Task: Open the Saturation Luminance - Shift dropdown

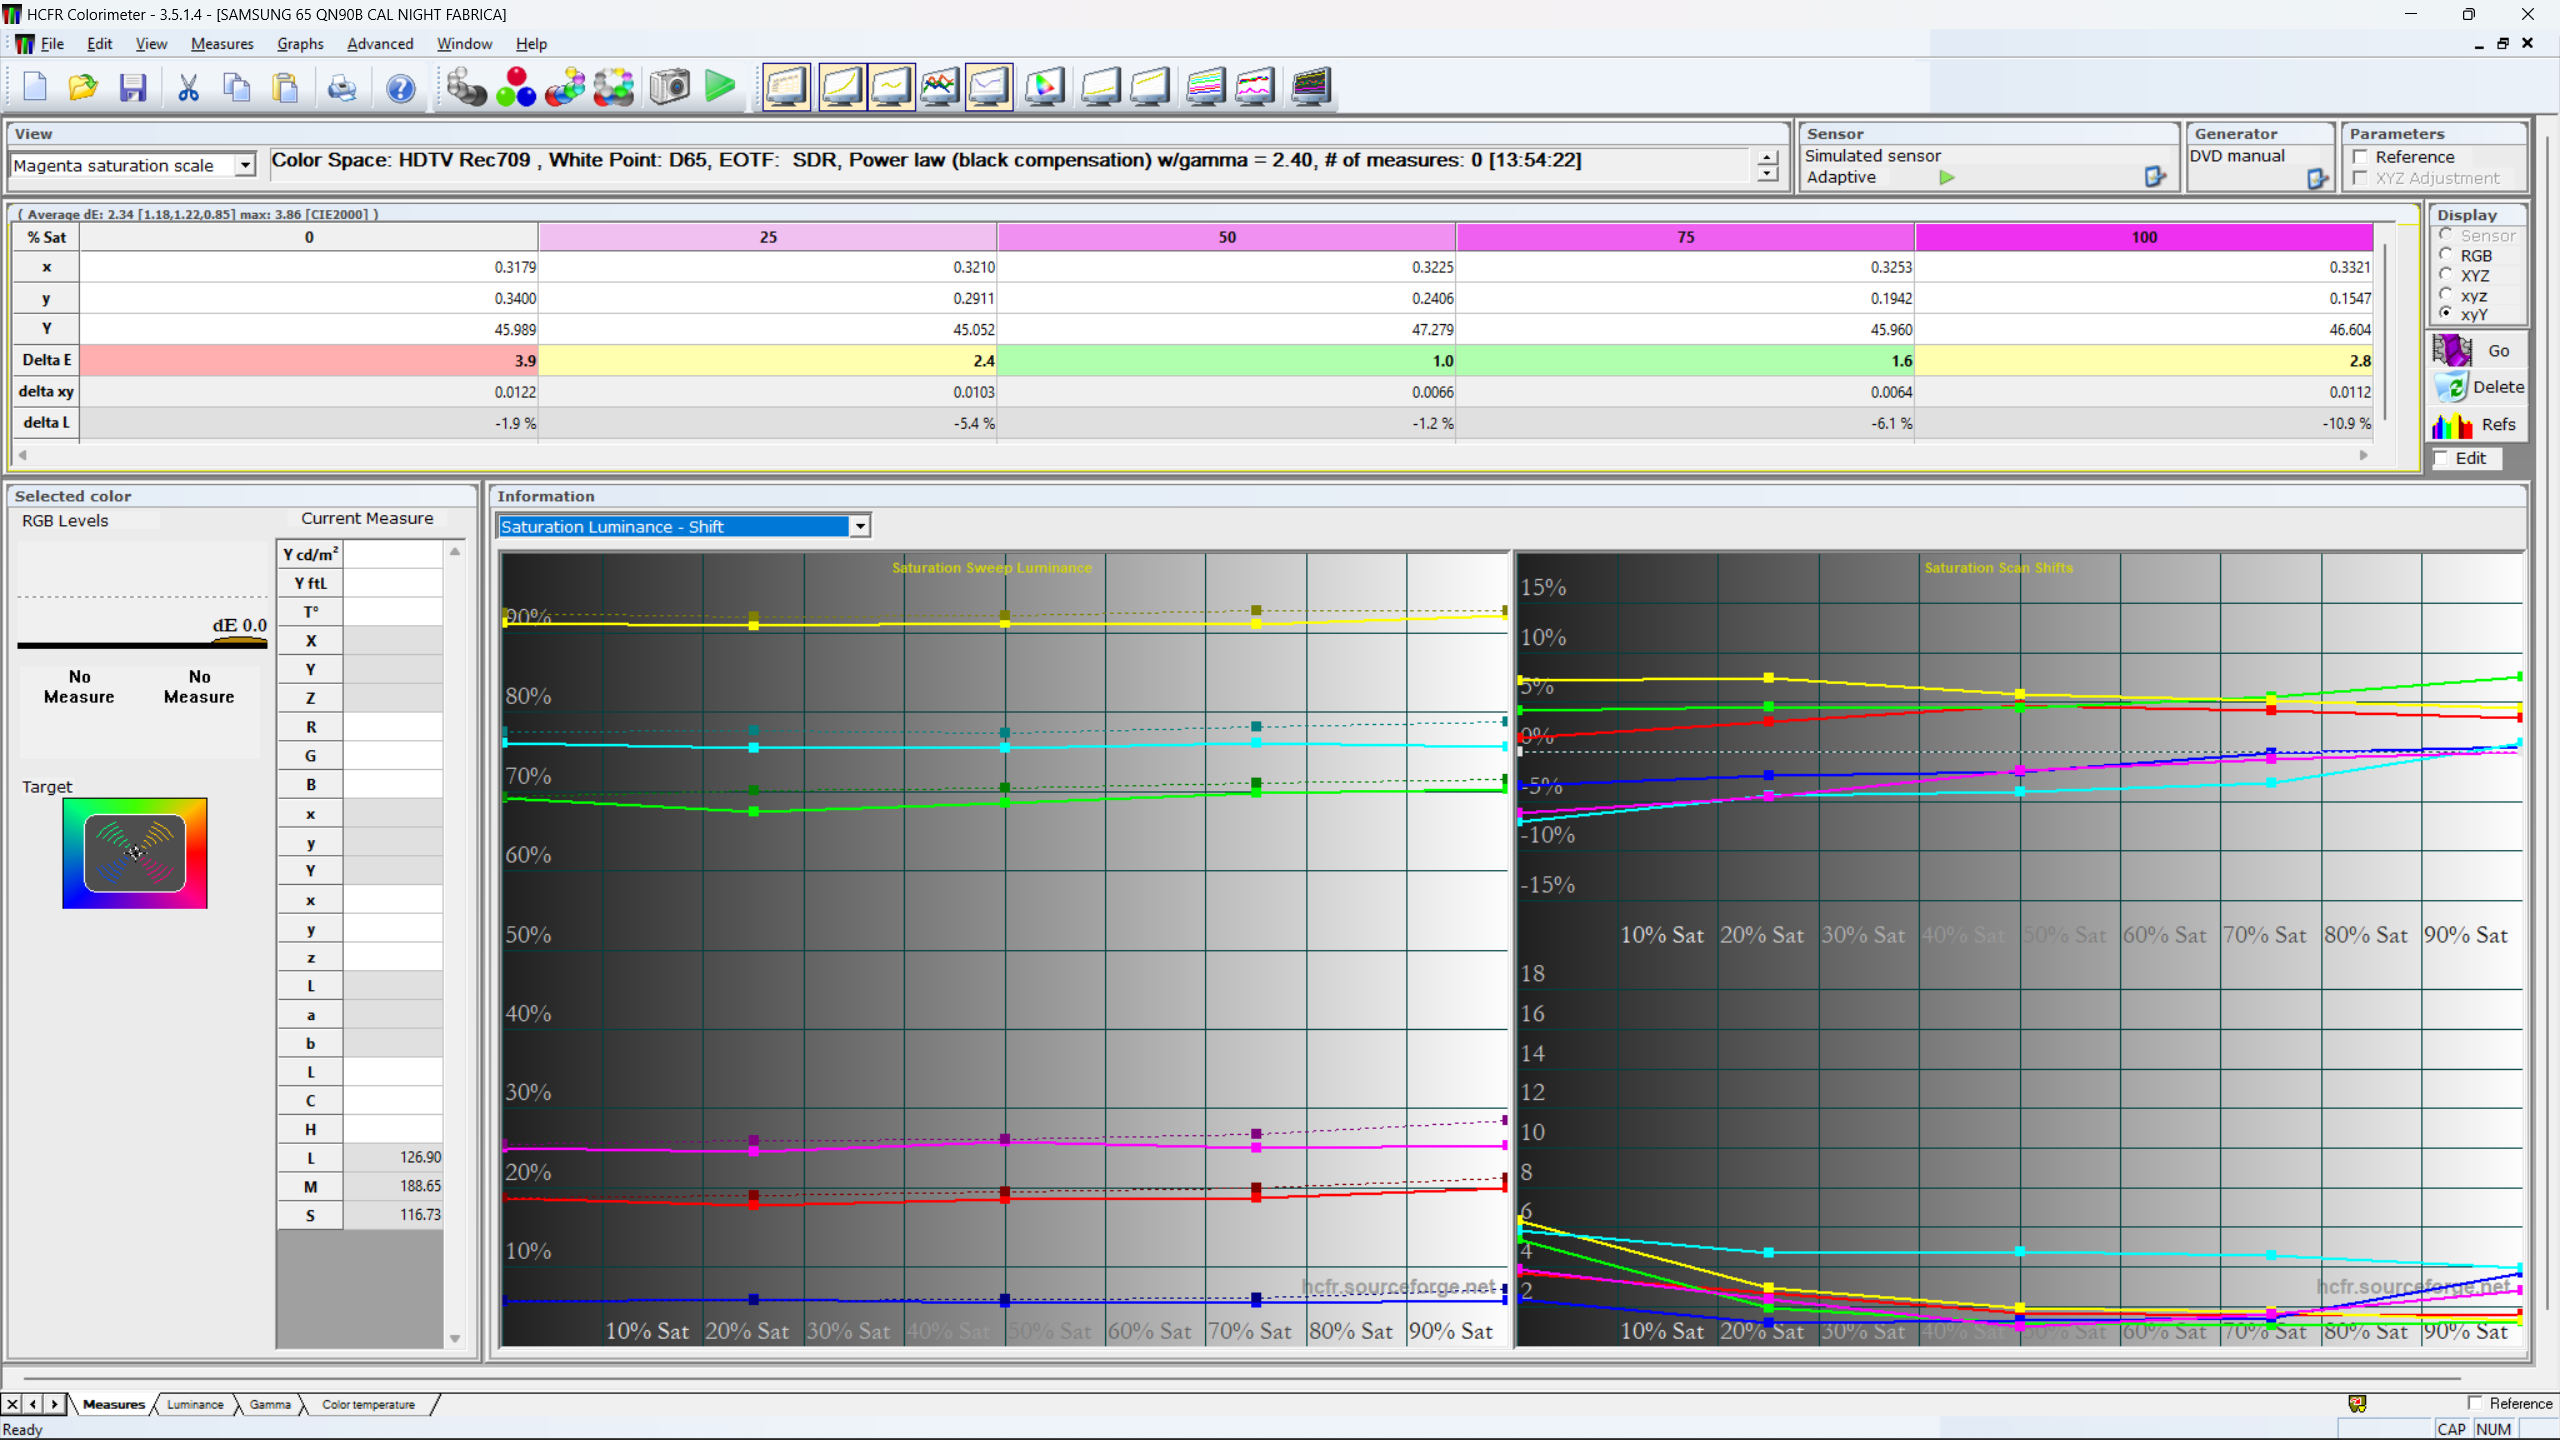Action: click(x=859, y=526)
